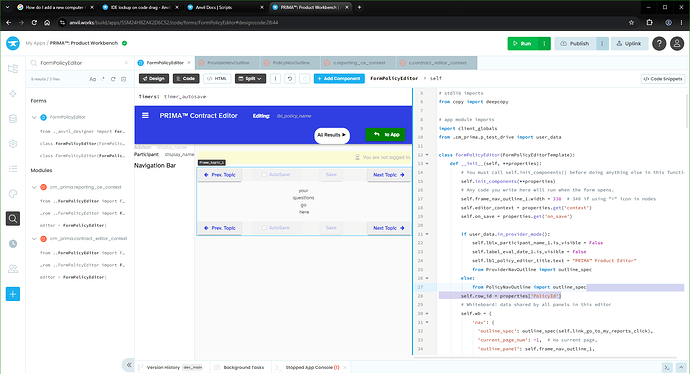Viewport: 690px width, 374px height.
Task: Open the Theme palette sidebar icon
Action: [x=13, y=194]
